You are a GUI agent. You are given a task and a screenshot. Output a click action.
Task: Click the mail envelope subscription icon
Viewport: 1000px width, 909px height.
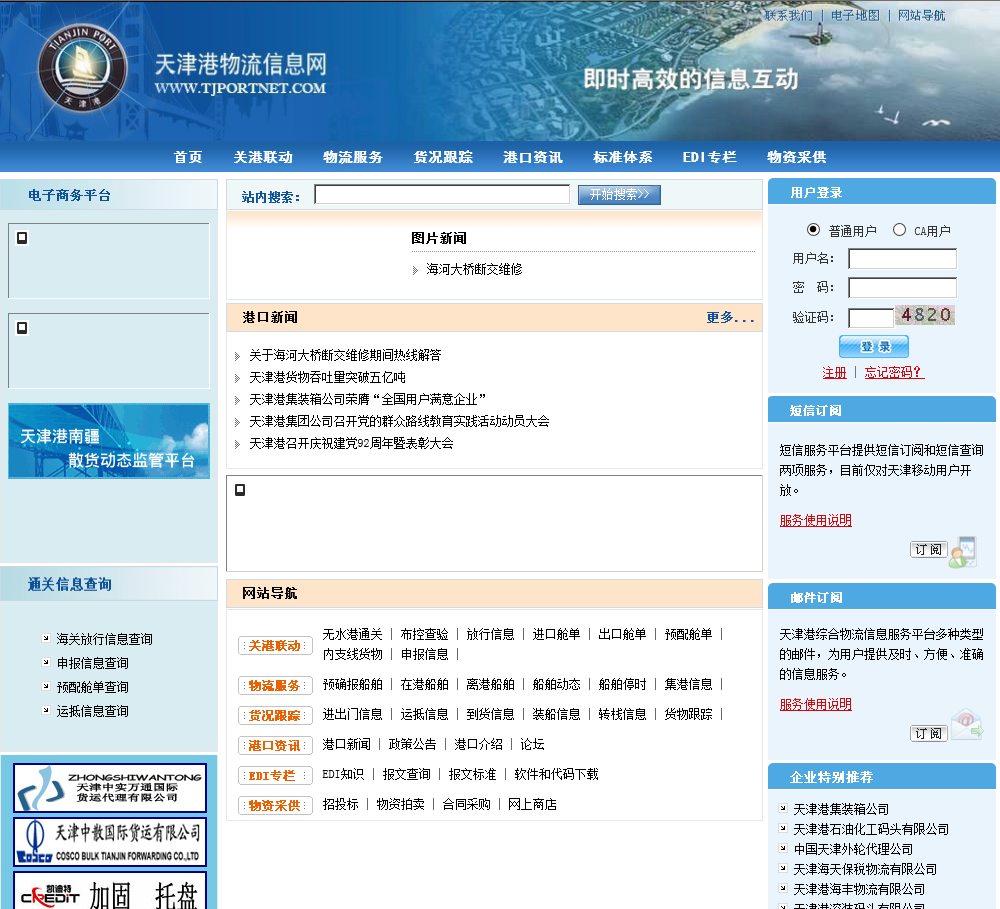point(967,726)
